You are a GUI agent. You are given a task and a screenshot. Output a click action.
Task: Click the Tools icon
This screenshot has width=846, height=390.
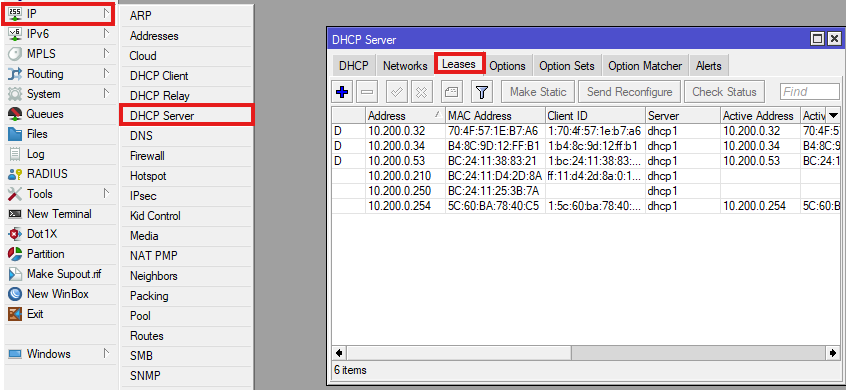[16, 194]
